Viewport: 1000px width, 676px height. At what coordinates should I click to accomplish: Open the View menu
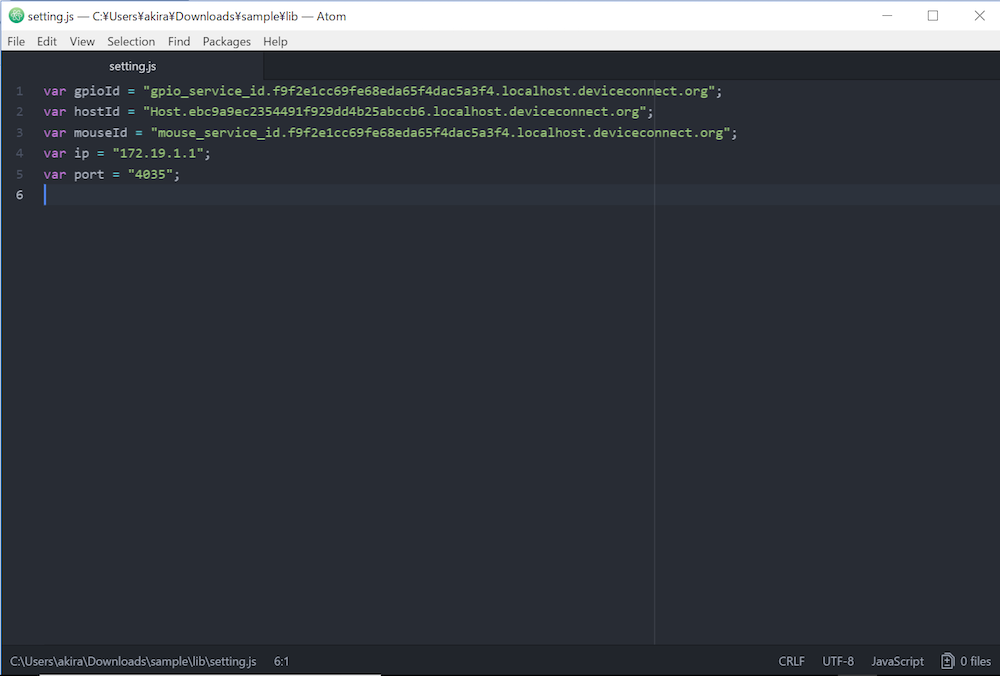click(82, 41)
